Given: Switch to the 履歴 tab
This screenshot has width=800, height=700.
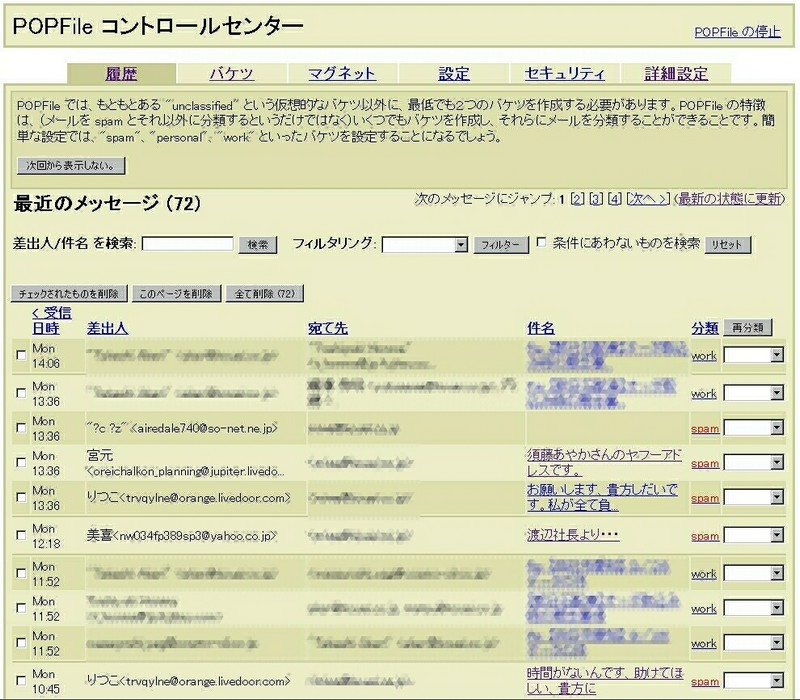Looking at the screenshot, I should click(121, 74).
